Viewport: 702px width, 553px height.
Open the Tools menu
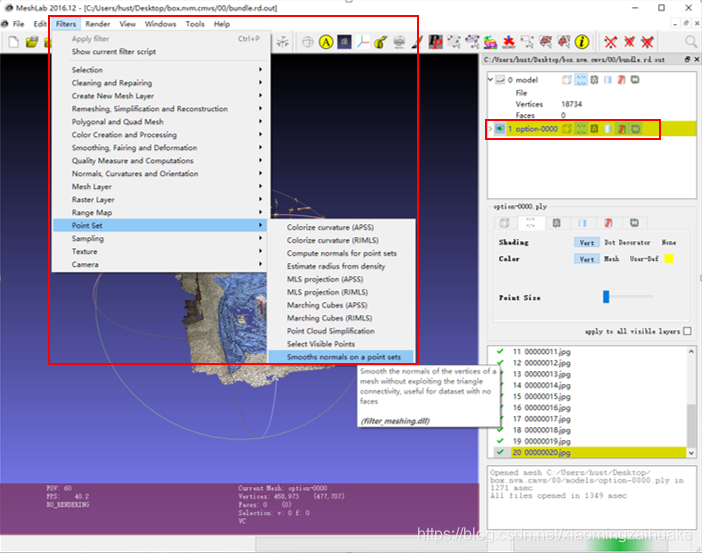[195, 24]
